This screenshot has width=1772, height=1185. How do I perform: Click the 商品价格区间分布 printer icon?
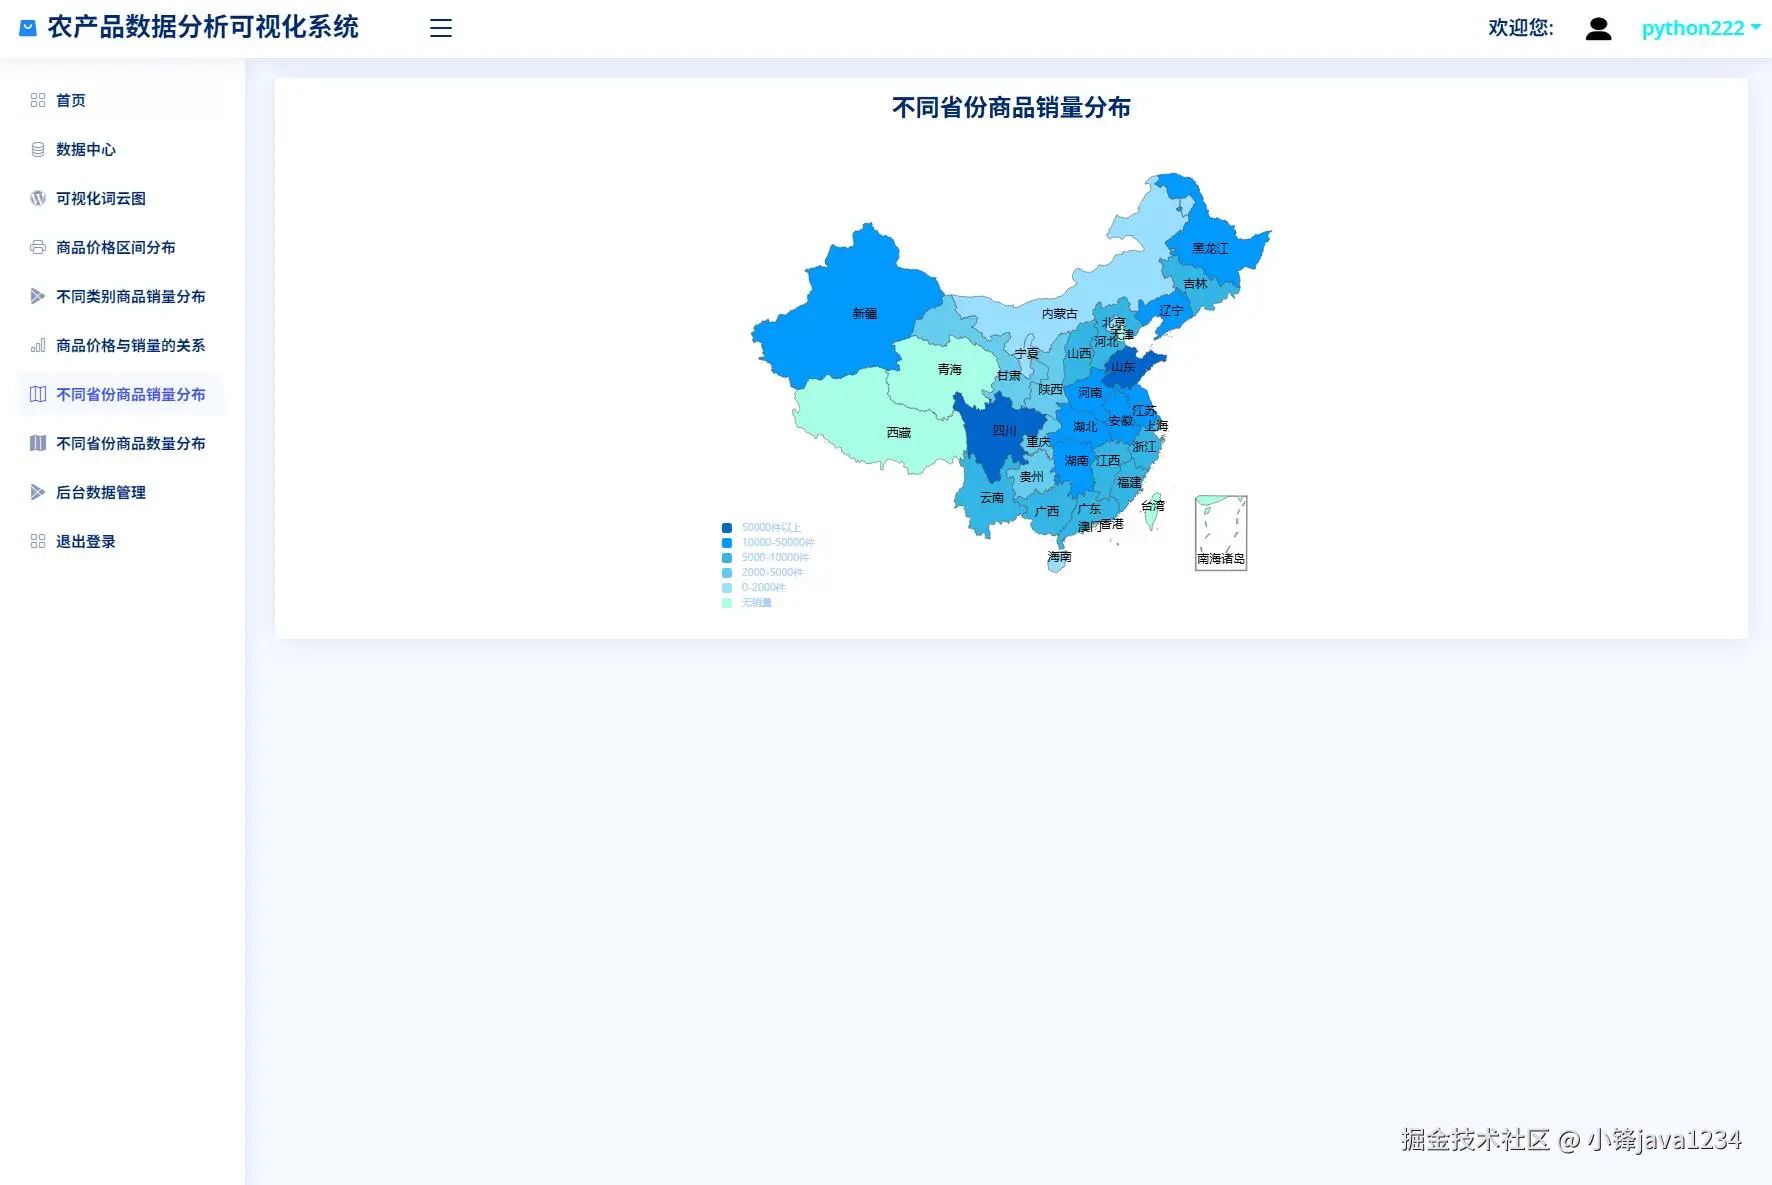point(38,247)
